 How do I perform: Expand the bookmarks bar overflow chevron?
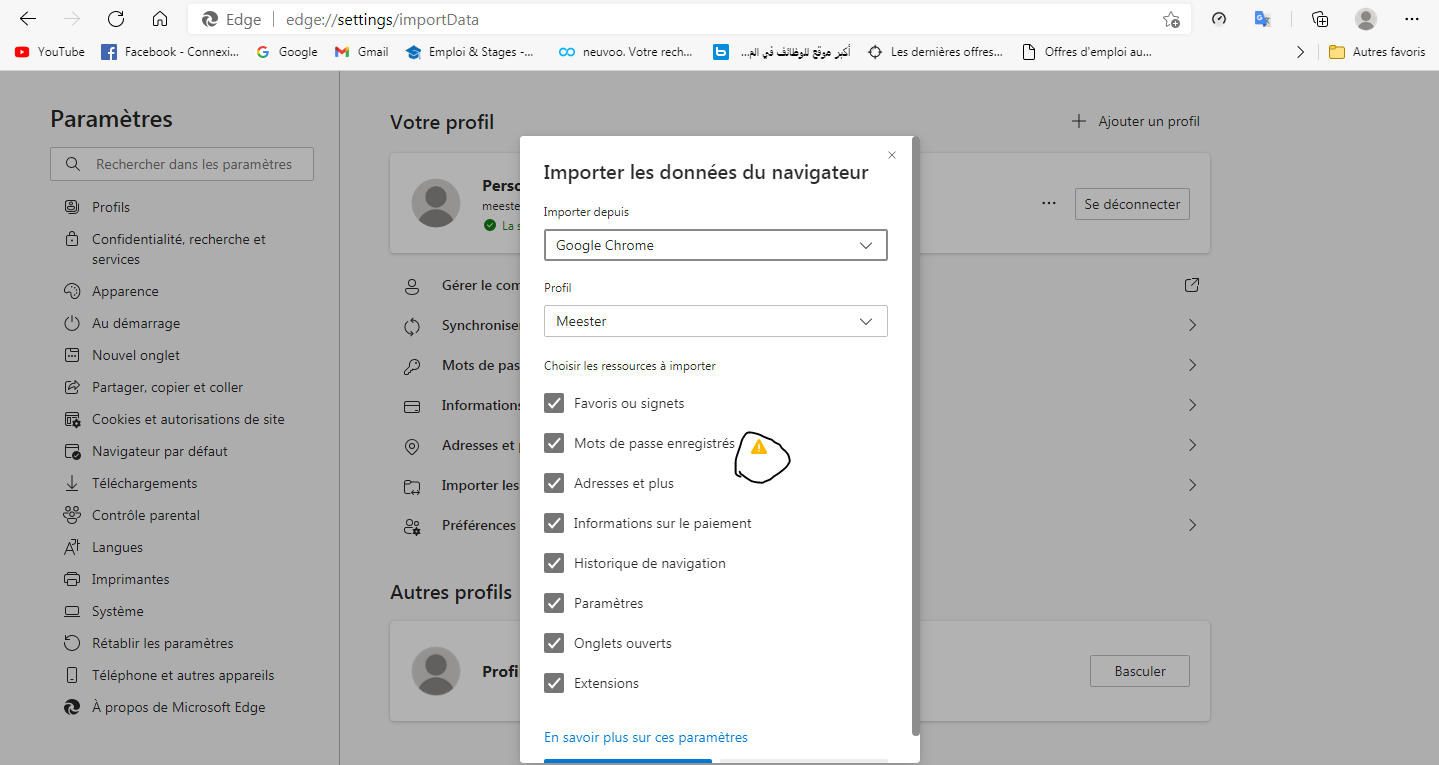(x=1300, y=52)
